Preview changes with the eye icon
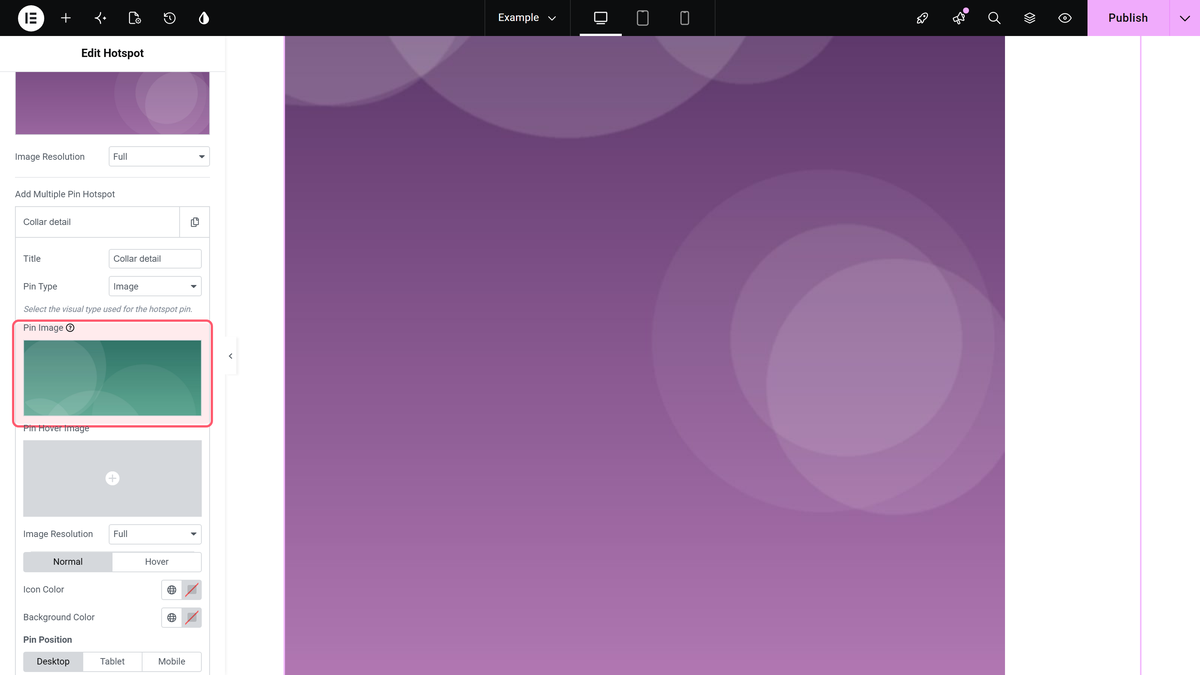The image size is (1200, 675). pos(1065,18)
